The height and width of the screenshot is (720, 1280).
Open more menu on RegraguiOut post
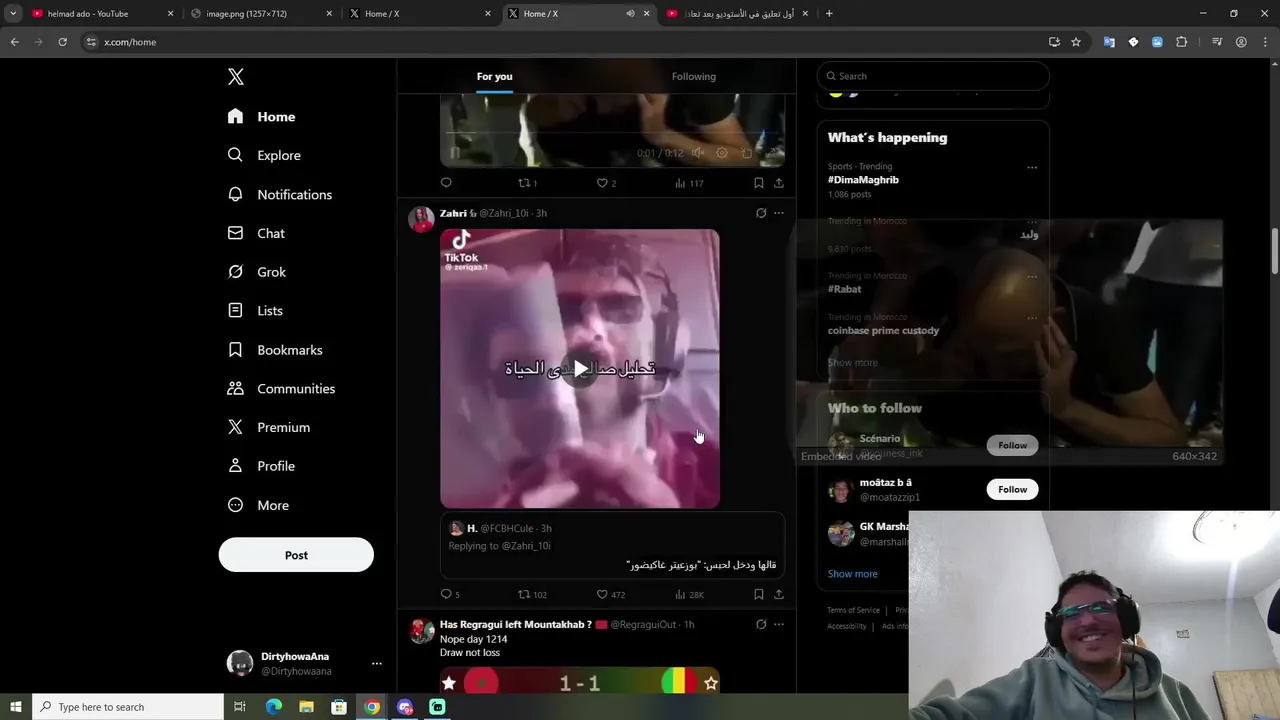(x=779, y=624)
